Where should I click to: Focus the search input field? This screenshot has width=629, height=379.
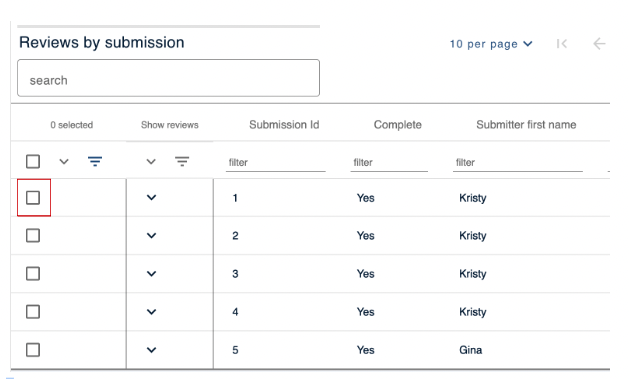pos(168,78)
